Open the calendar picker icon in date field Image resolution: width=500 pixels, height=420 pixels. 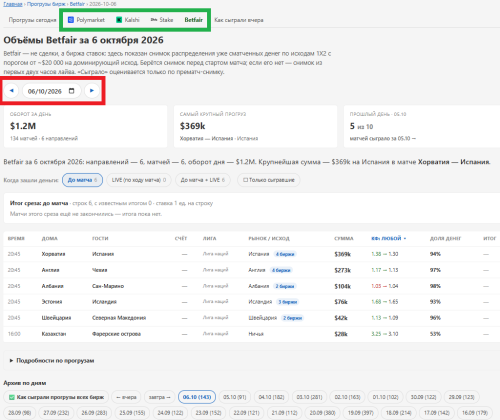point(71,91)
